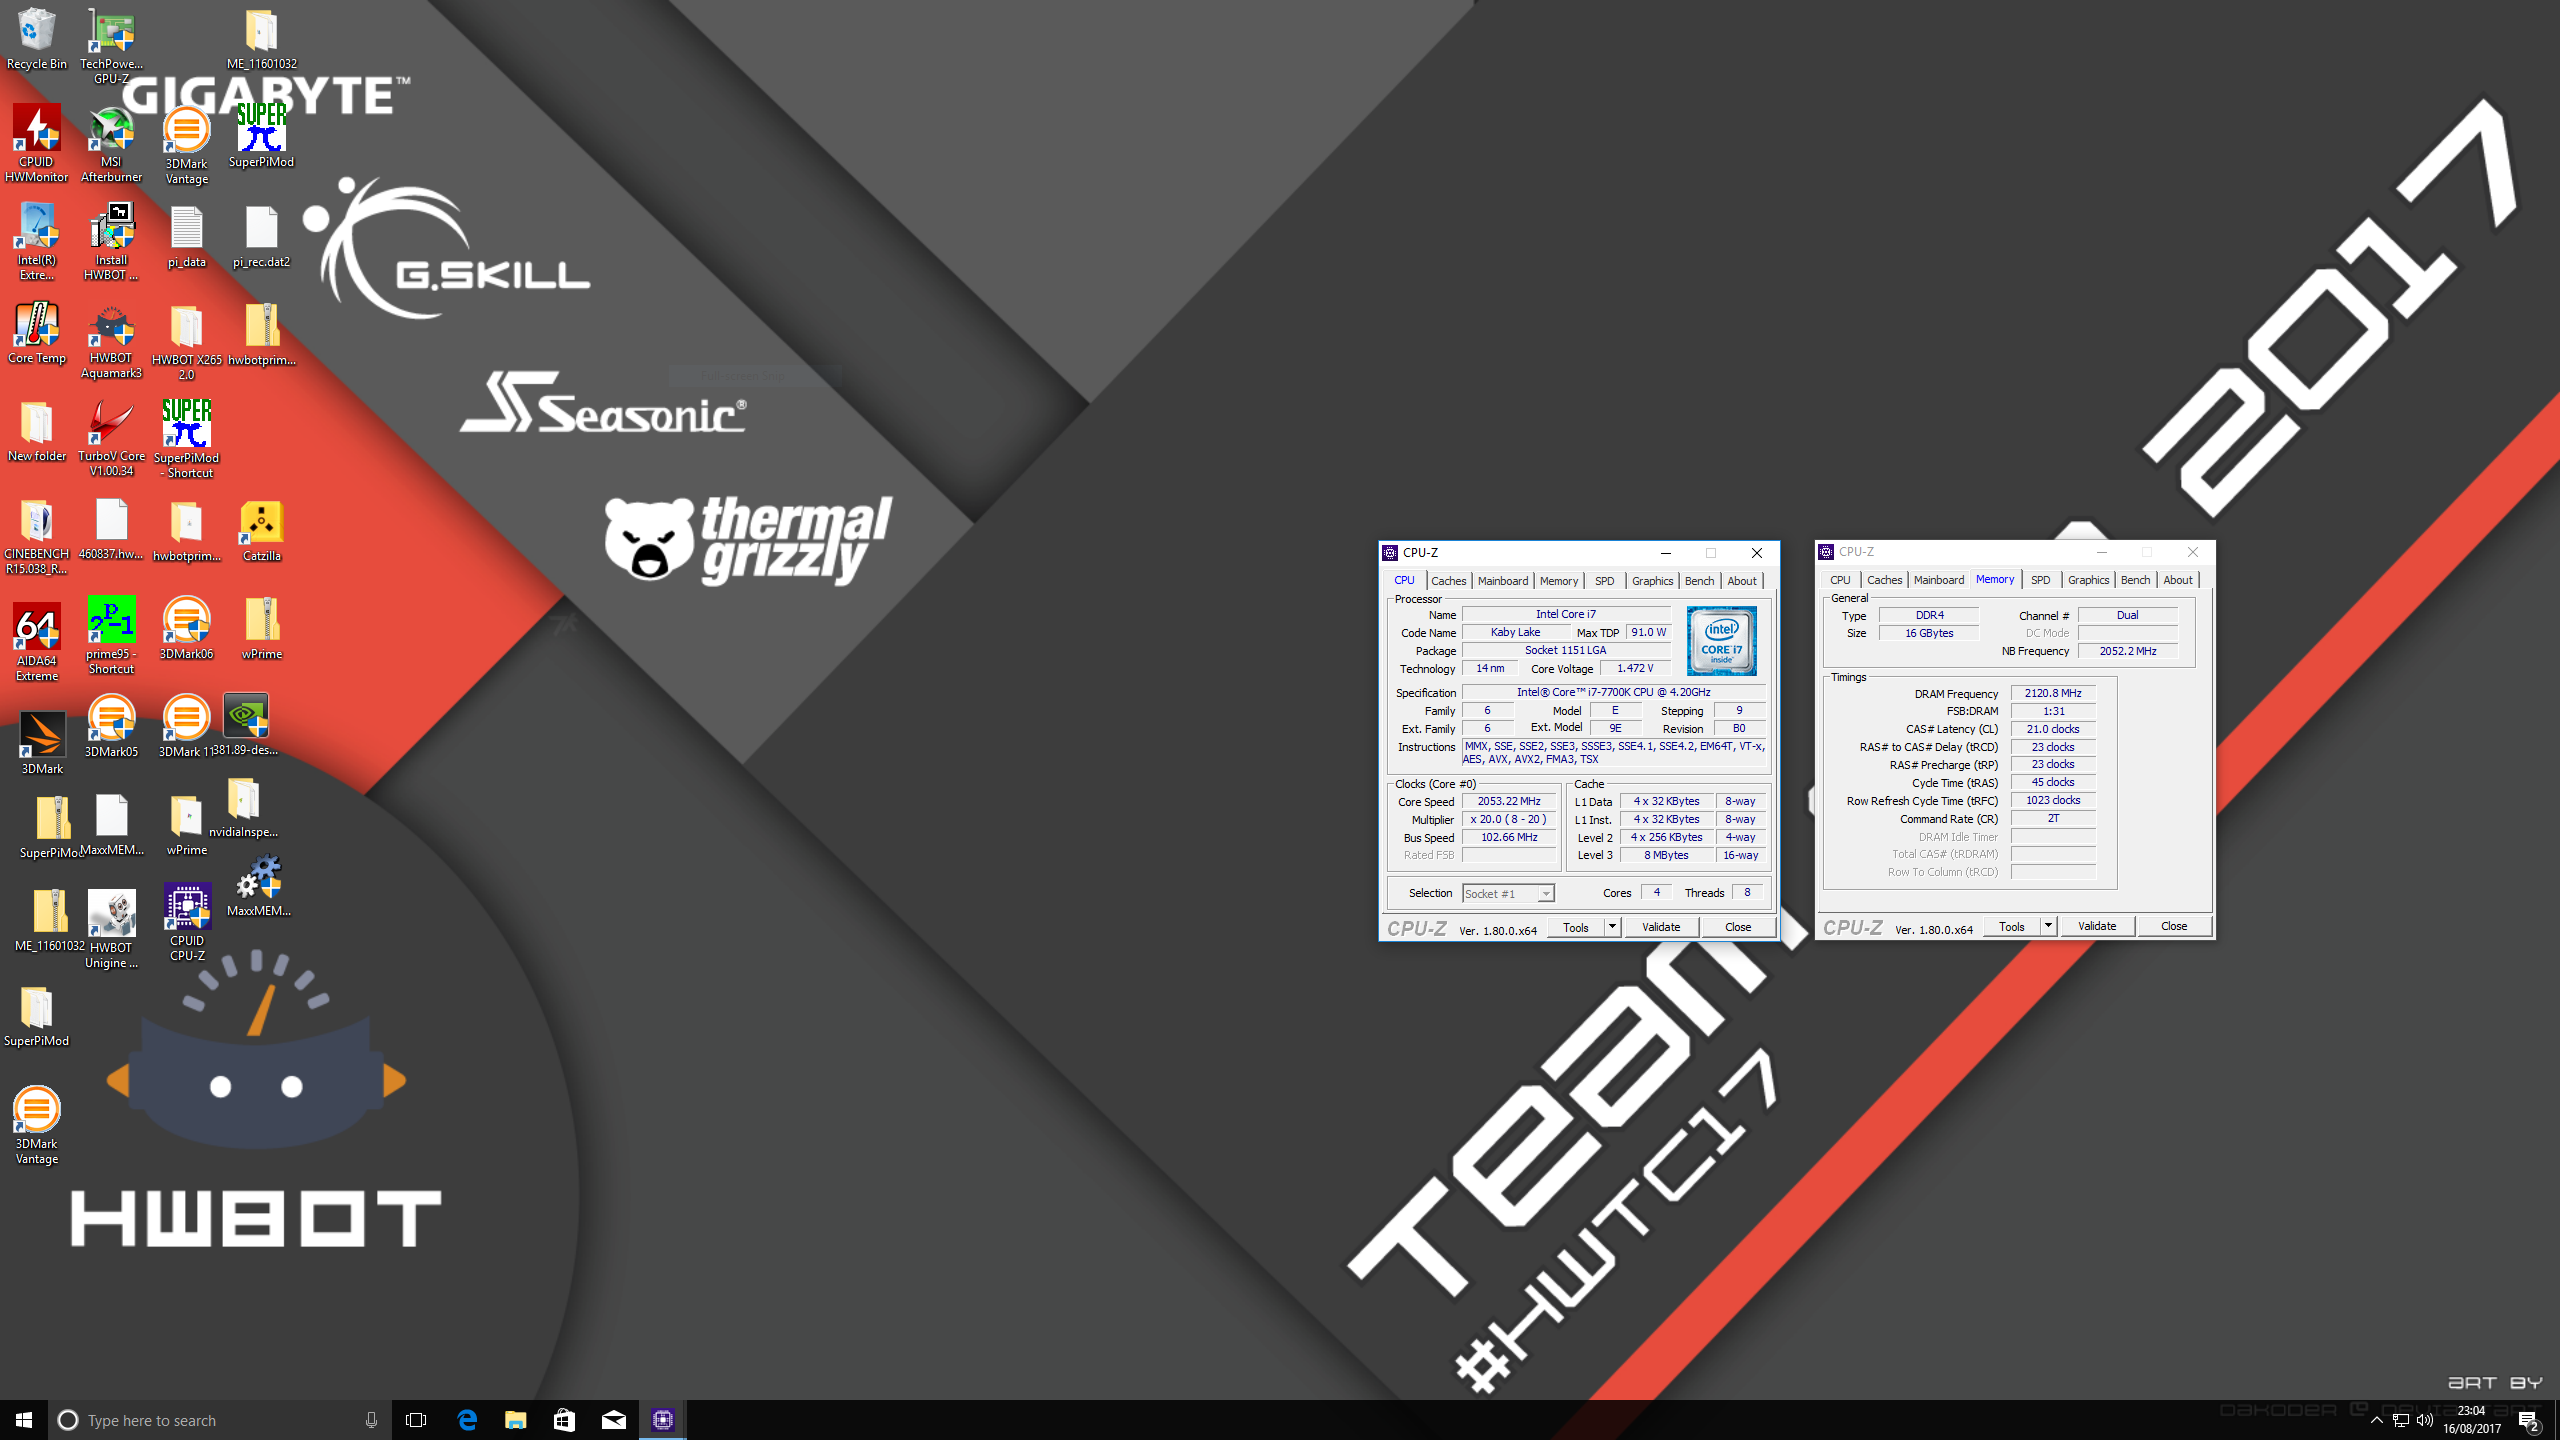Click the Intel Core i7 logo image

coord(1721,641)
